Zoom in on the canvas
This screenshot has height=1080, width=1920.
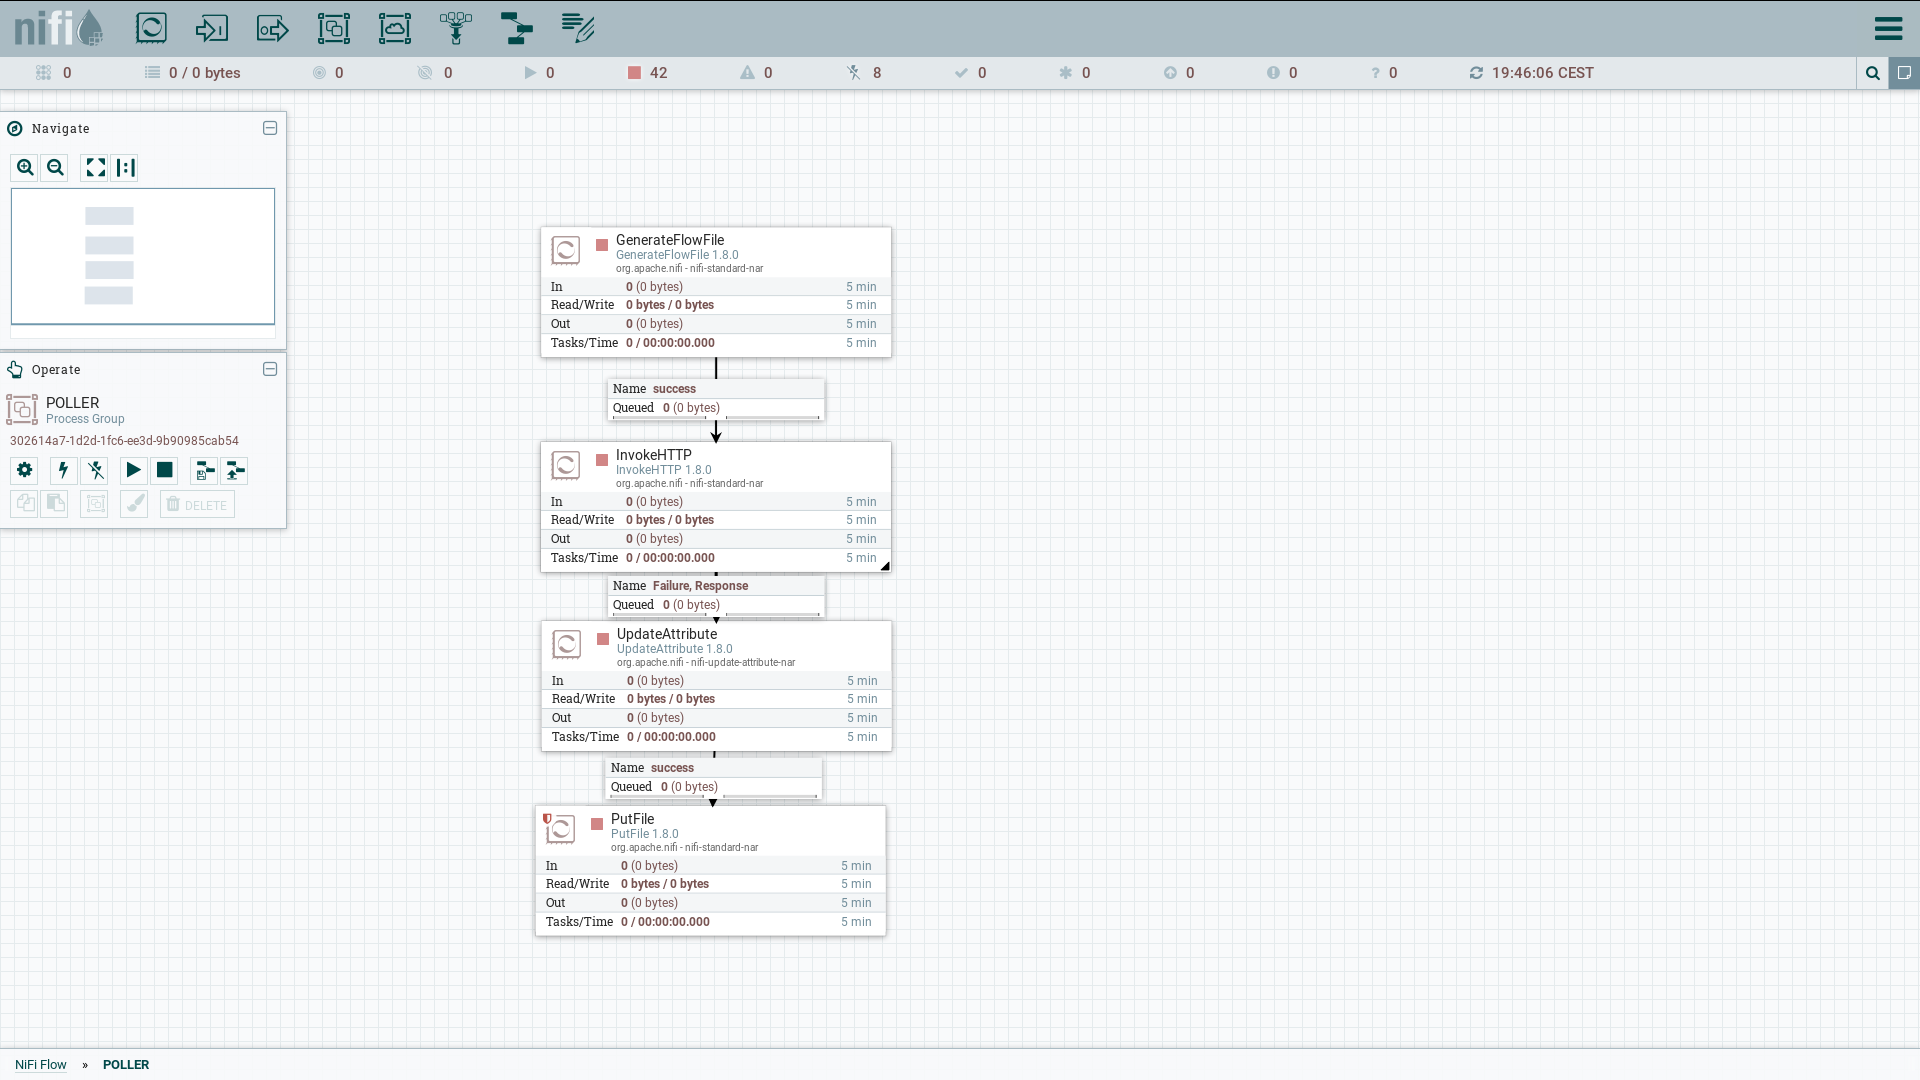25,168
